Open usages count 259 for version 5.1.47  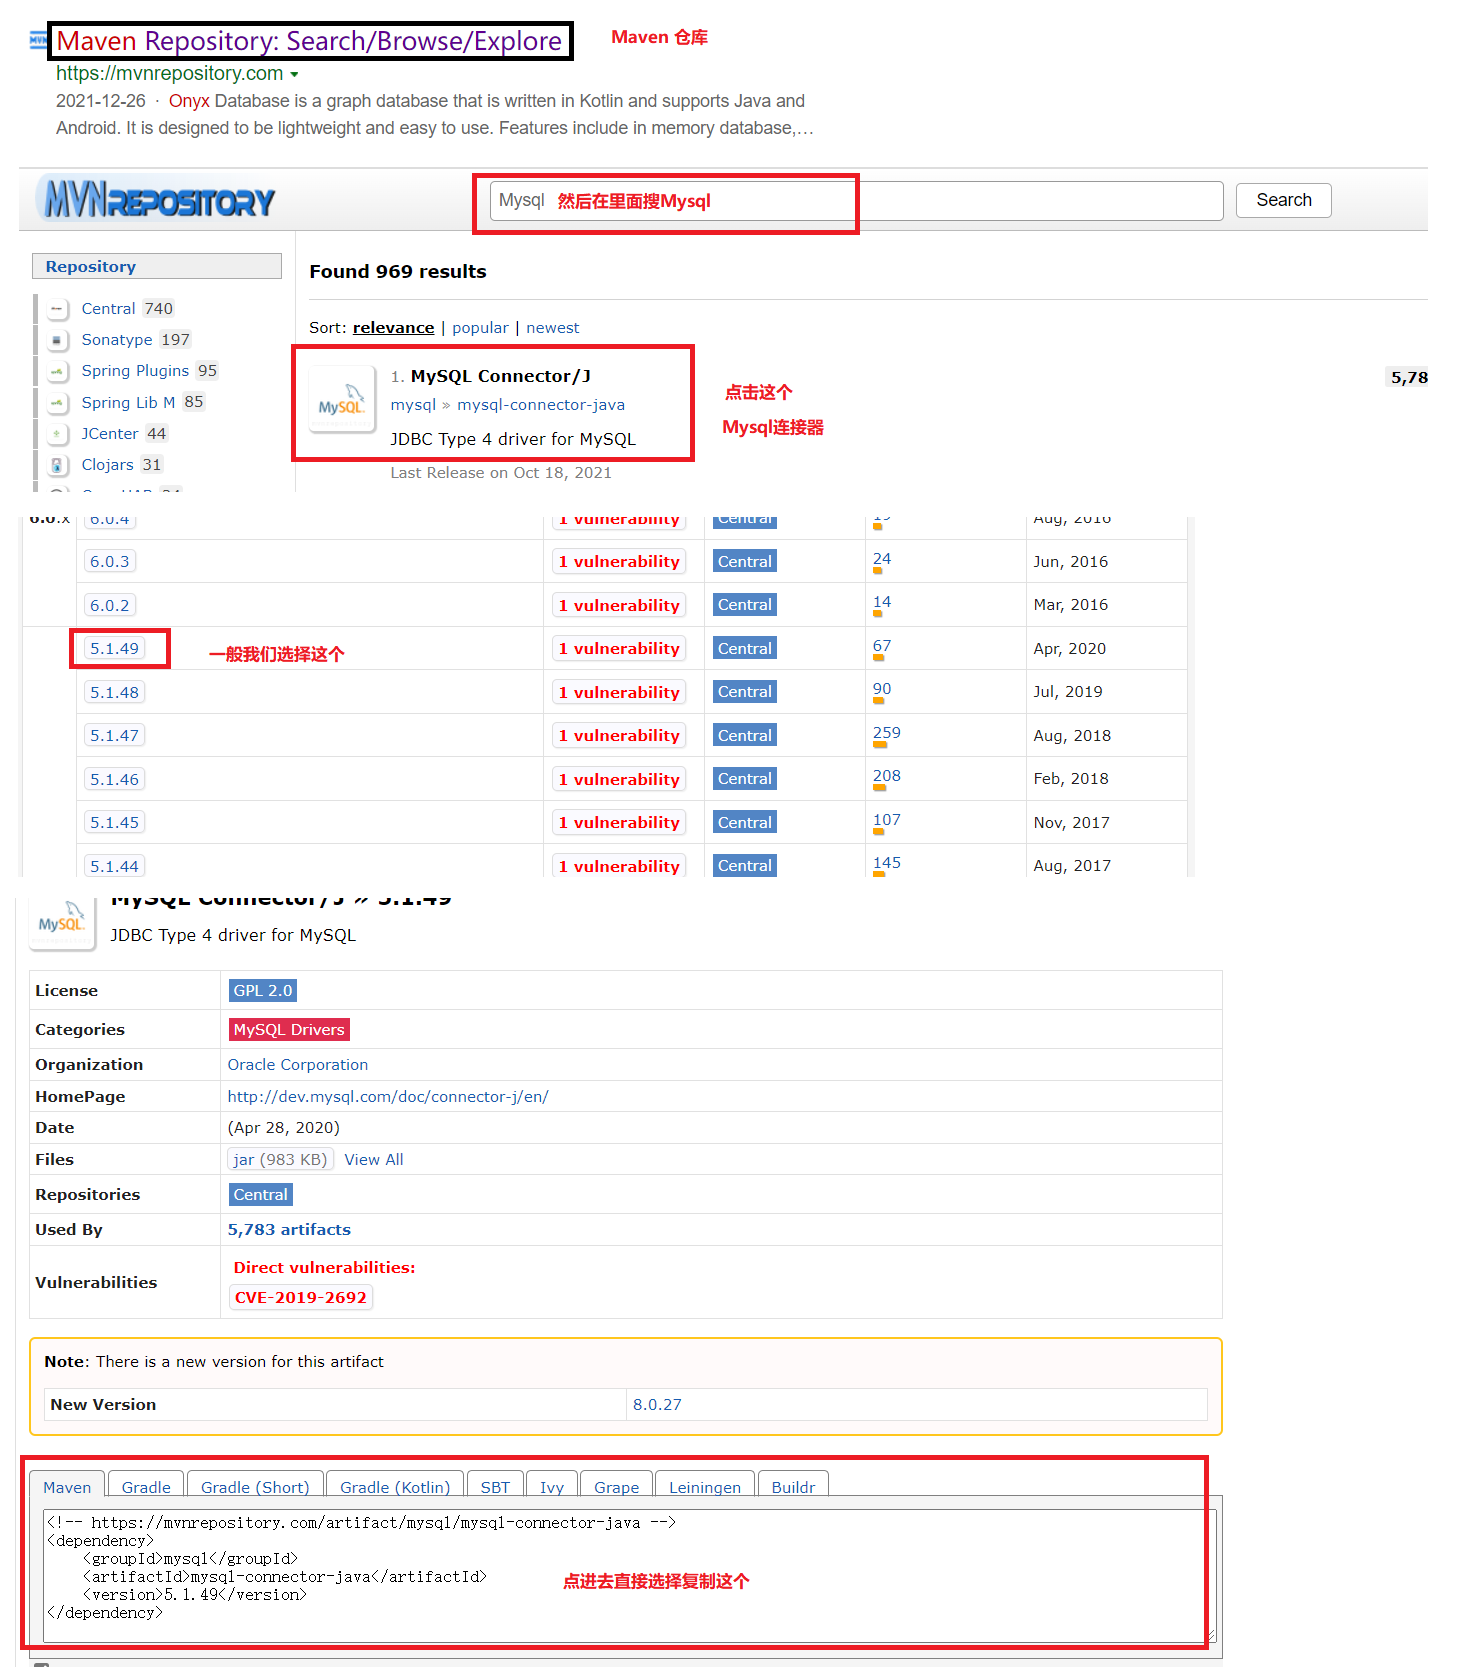click(887, 733)
